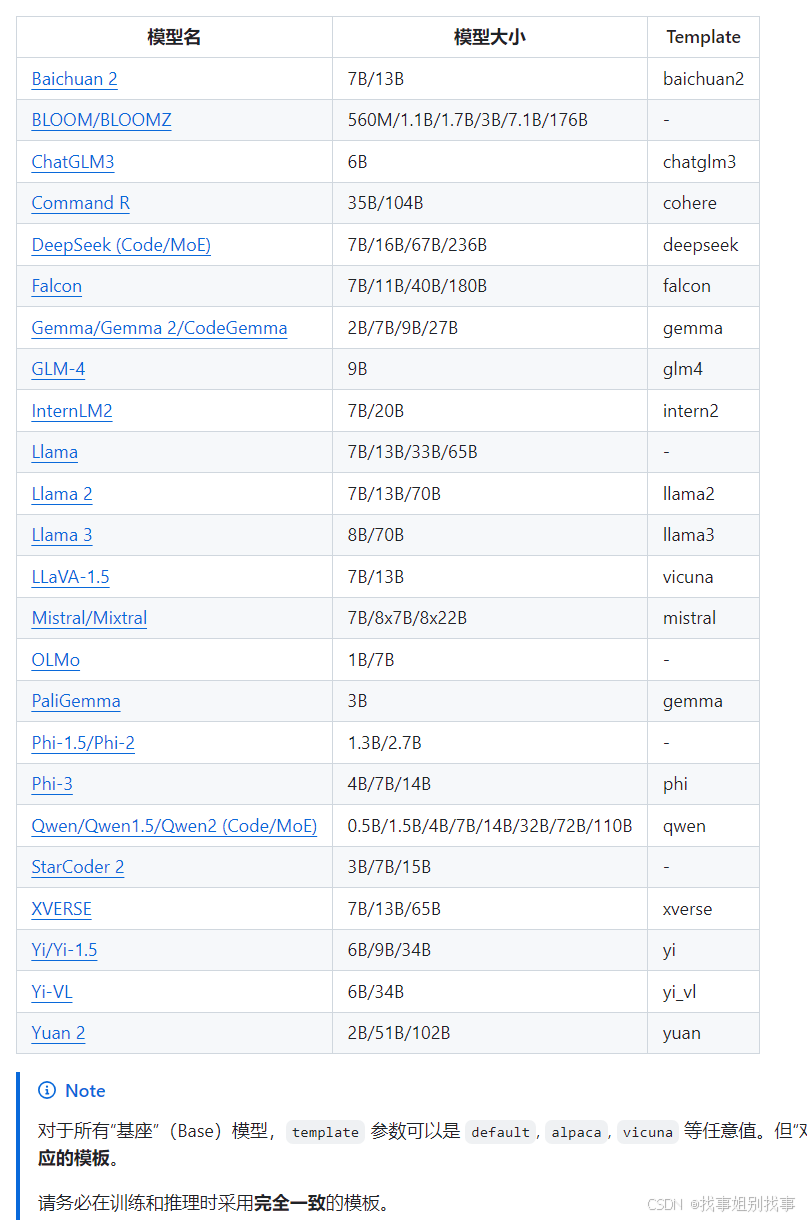The image size is (807, 1220).
Task: Open the Falcon model link
Action: (x=56, y=286)
